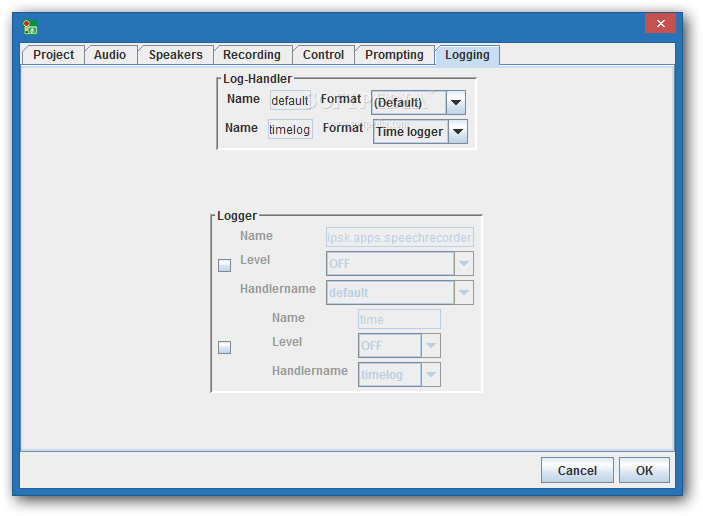Enable the time logger checkbox
Viewport: 703px width, 516px height.
[x=225, y=347]
